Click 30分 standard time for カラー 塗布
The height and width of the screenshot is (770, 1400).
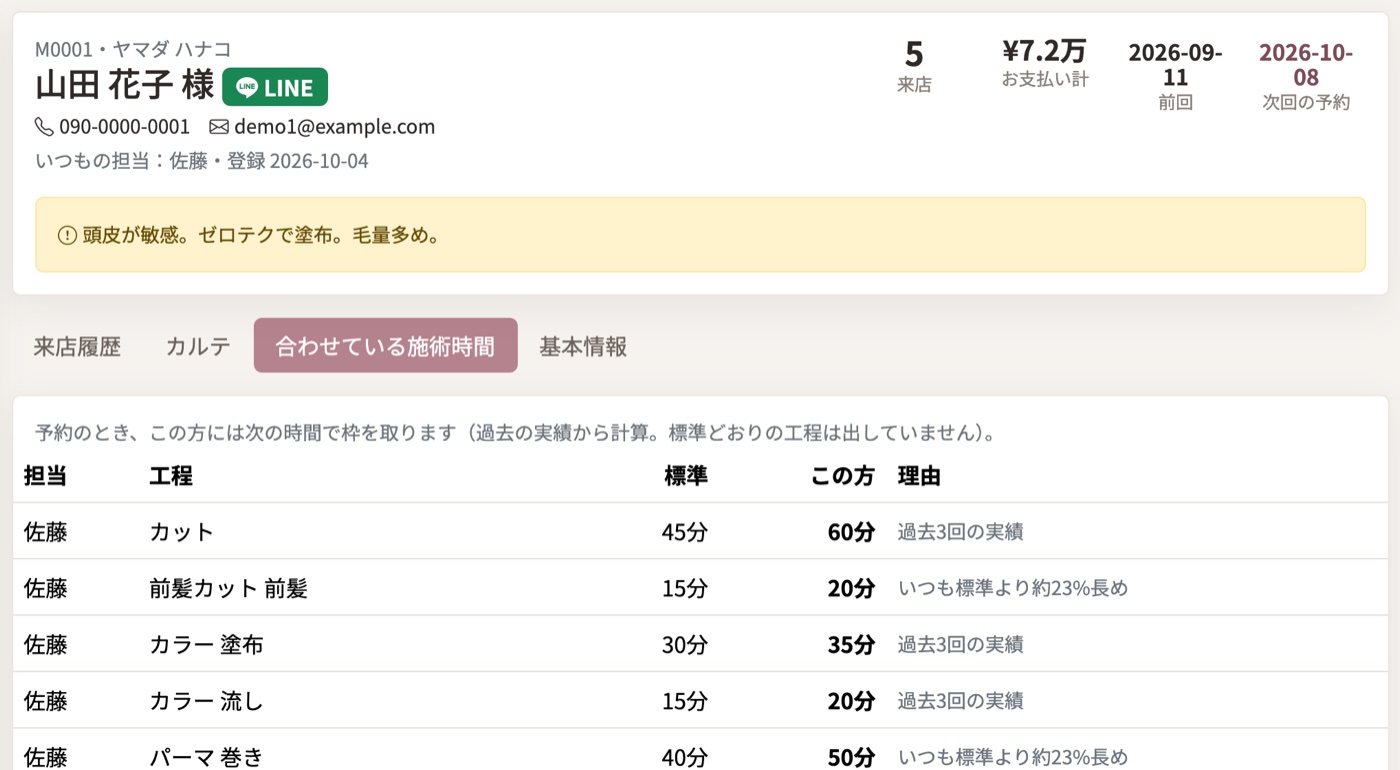click(685, 645)
